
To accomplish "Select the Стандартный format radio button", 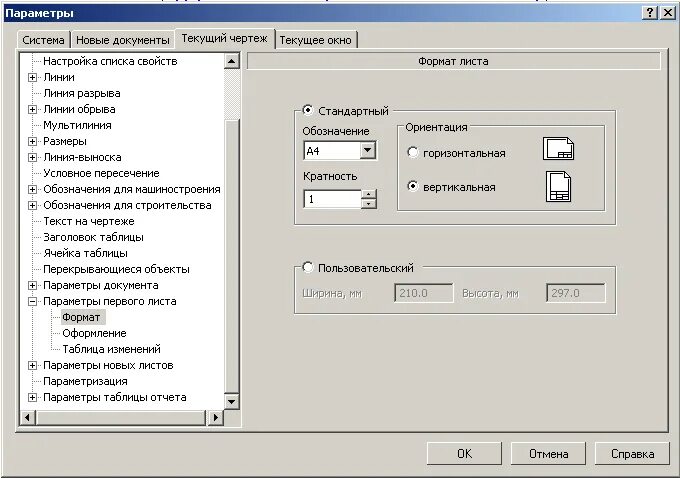I will [307, 110].
